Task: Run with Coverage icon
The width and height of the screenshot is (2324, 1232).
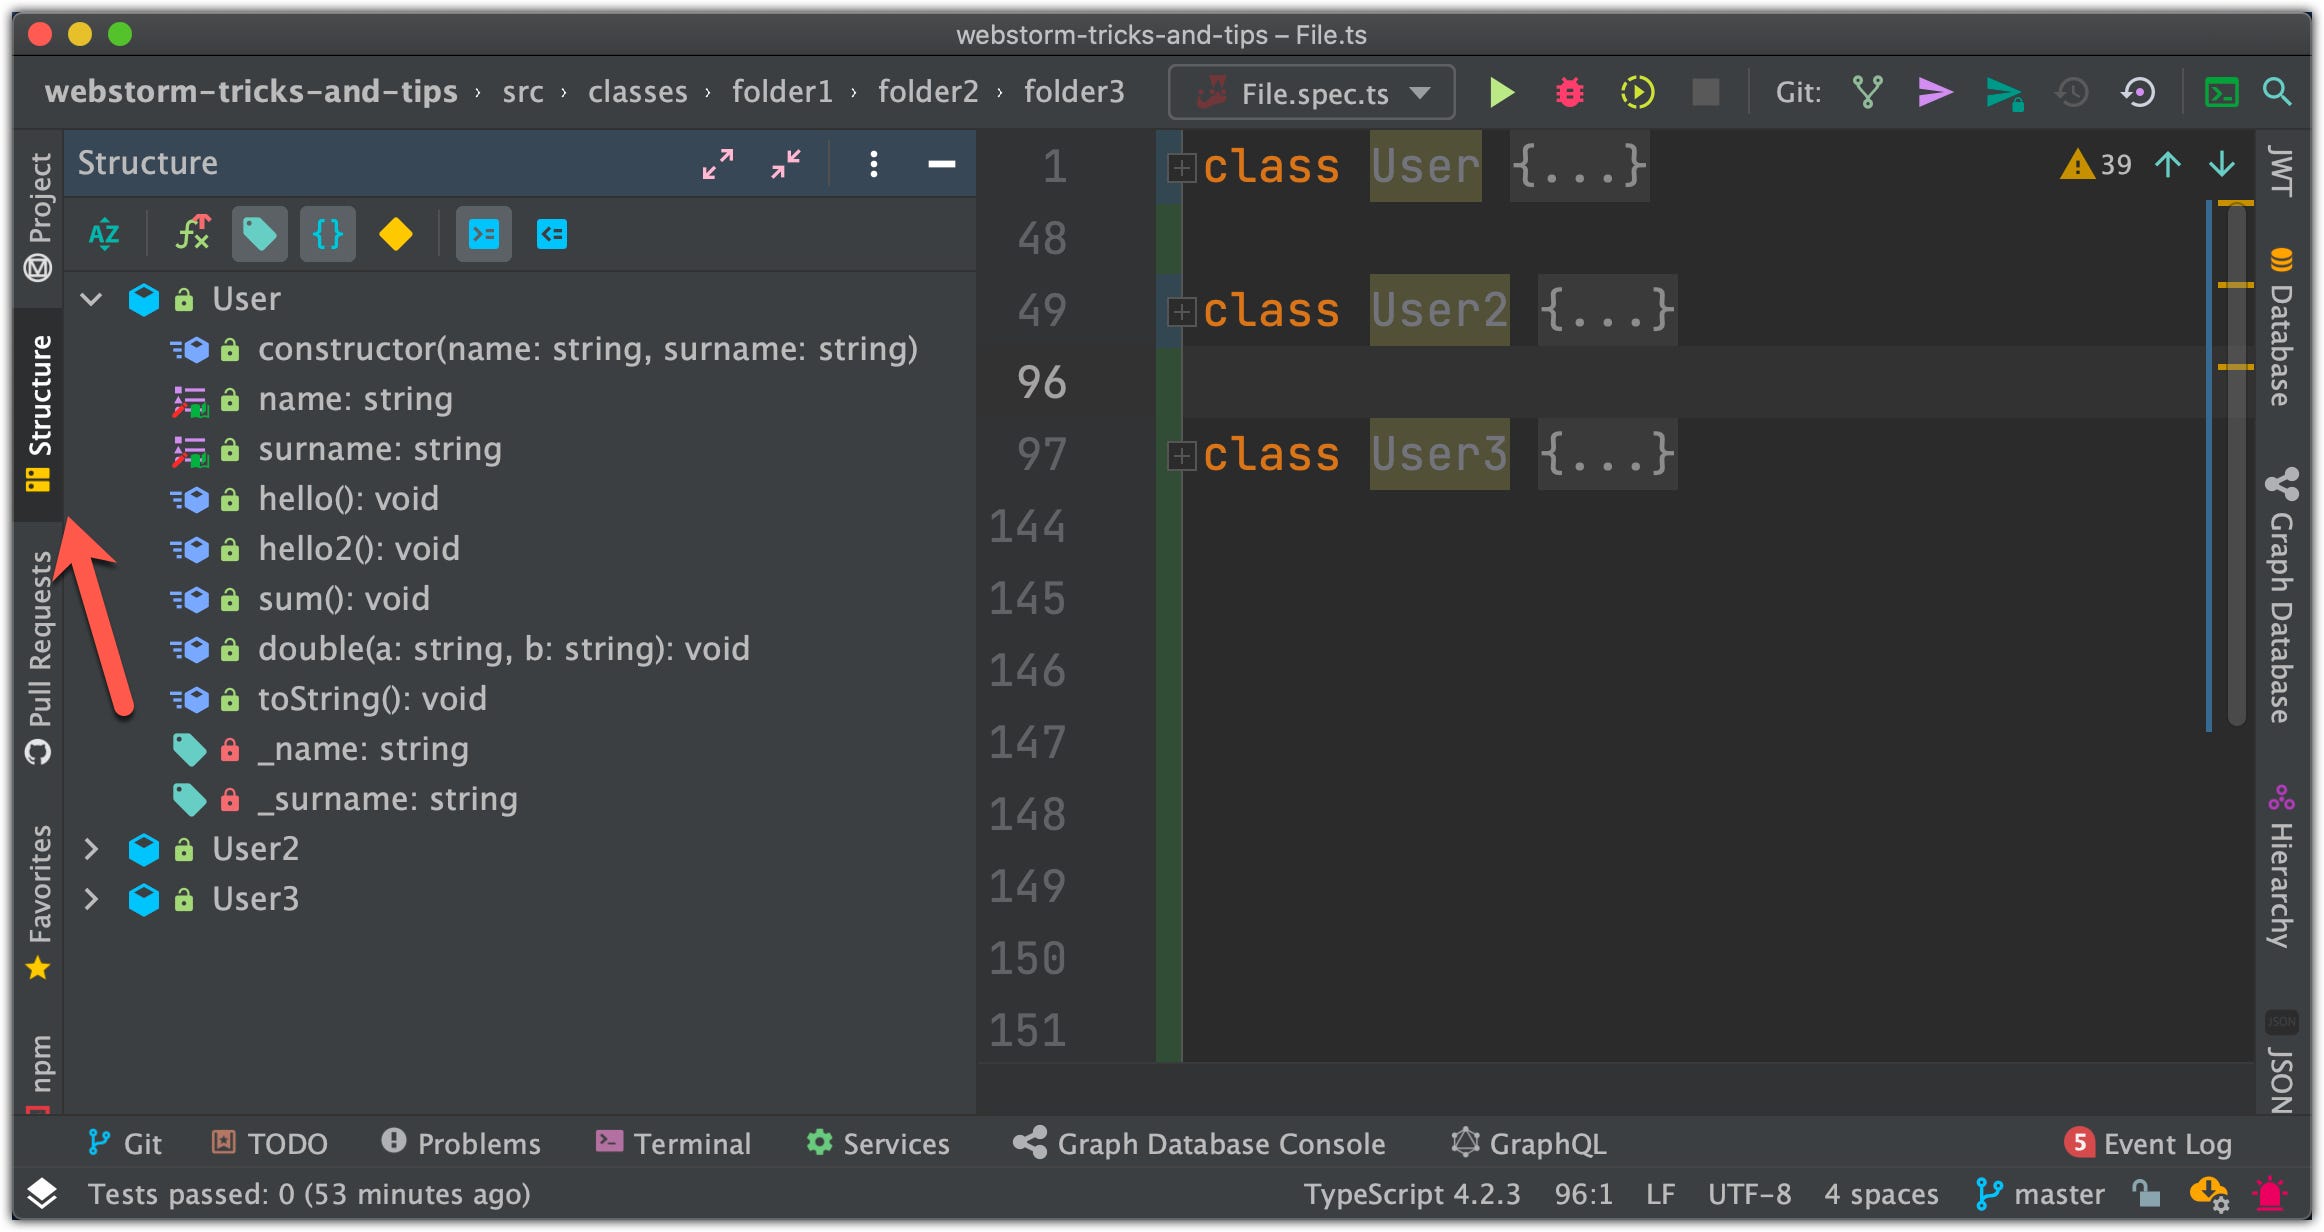Action: click(1637, 93)
